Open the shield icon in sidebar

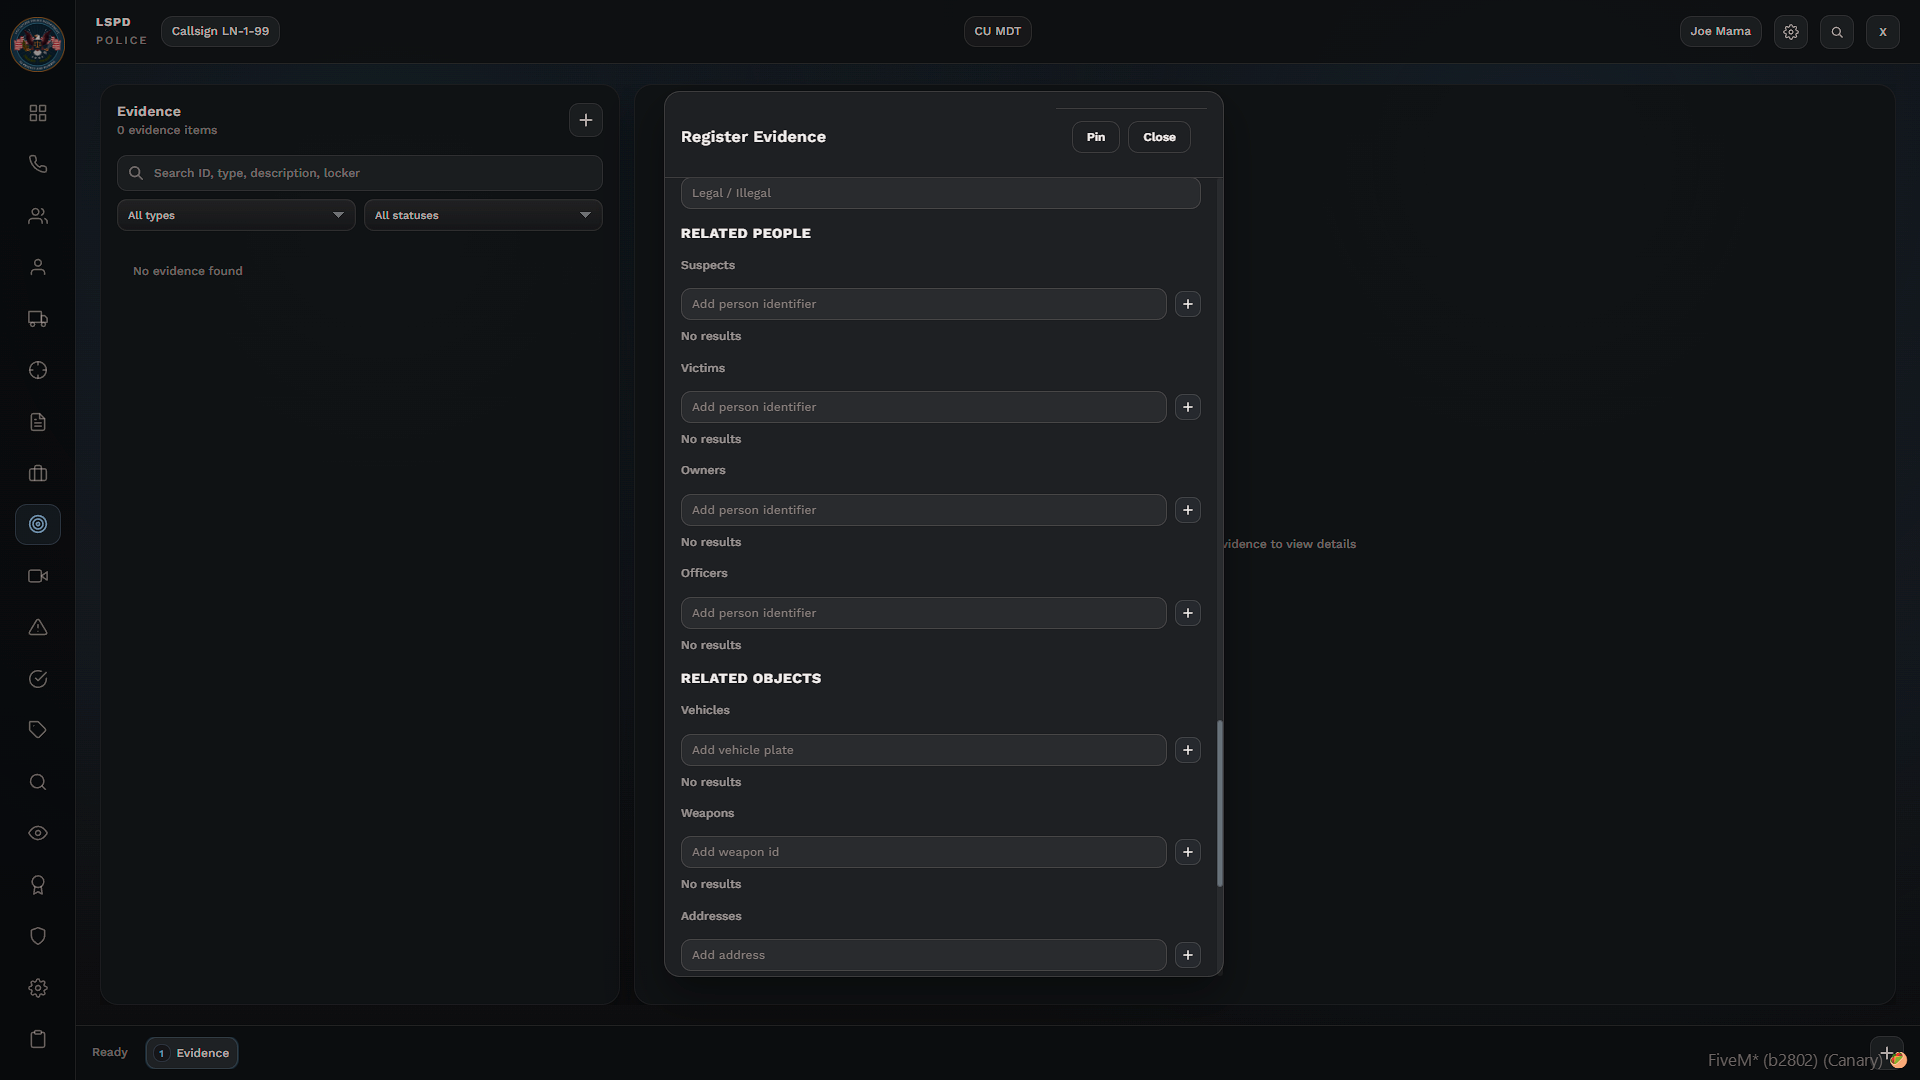tap(38, 936)
